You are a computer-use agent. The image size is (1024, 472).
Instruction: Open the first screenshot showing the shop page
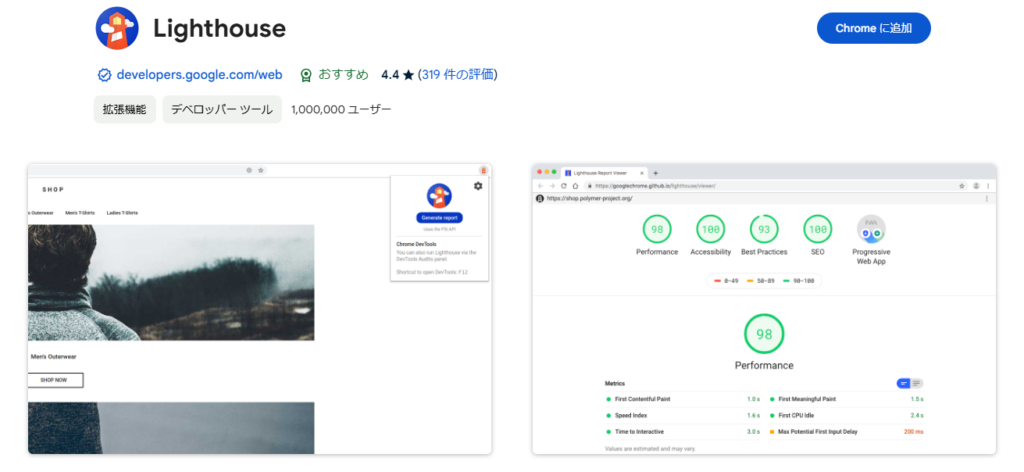click(259, 309)
